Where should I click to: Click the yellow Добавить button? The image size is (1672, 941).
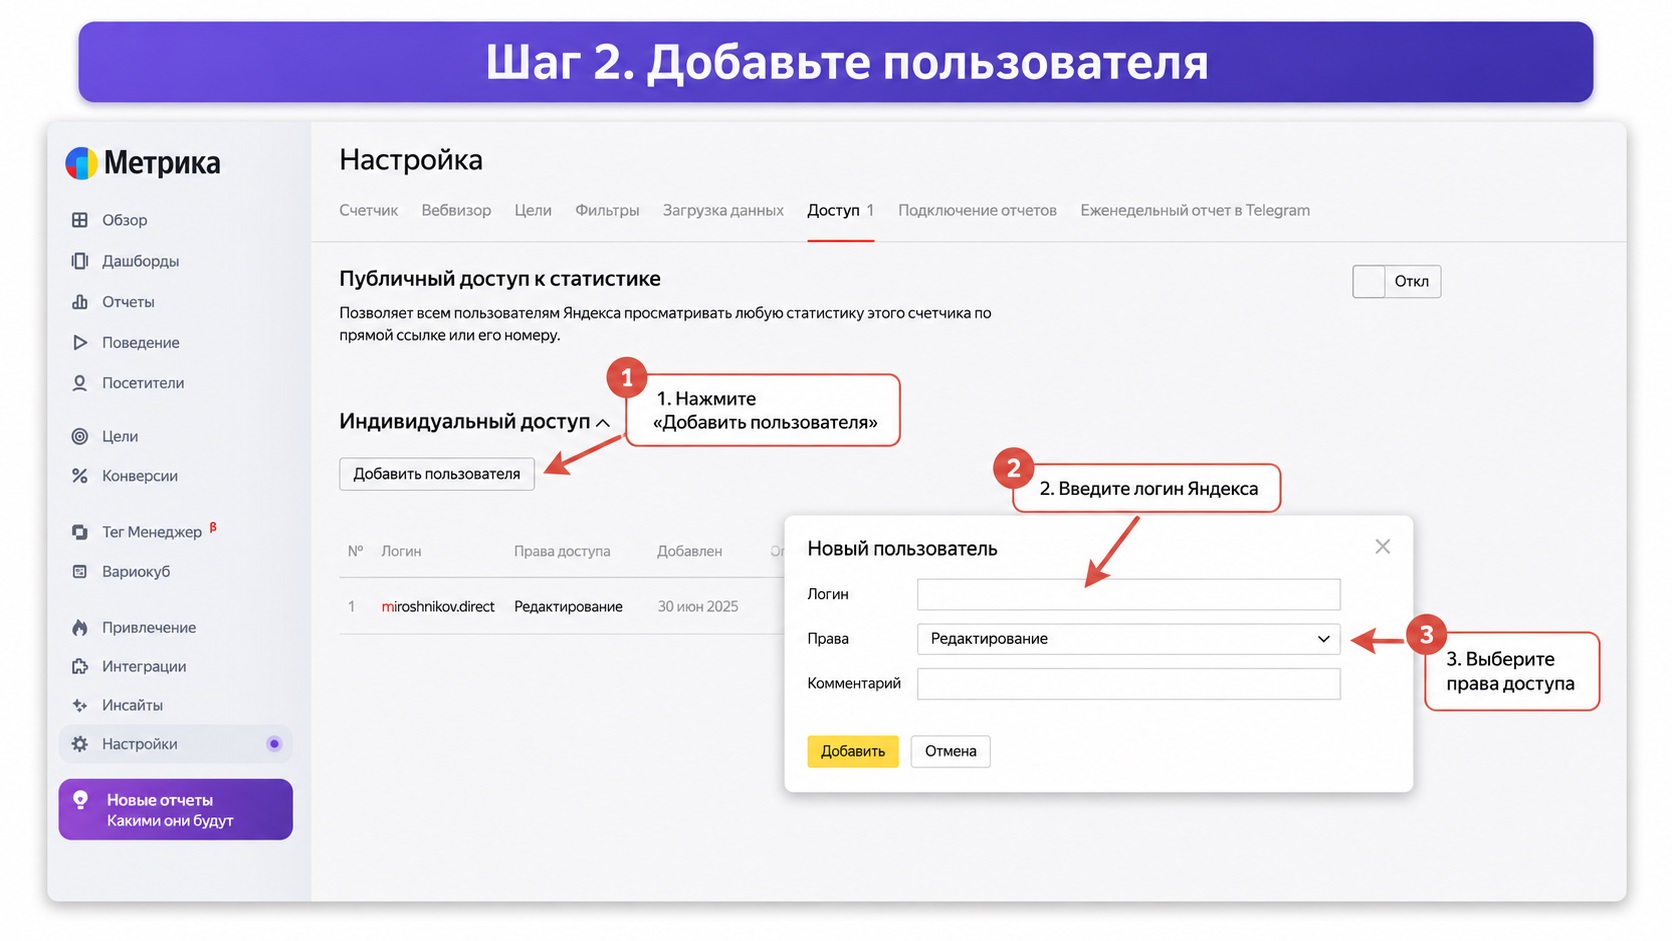(x=853, y=751)
